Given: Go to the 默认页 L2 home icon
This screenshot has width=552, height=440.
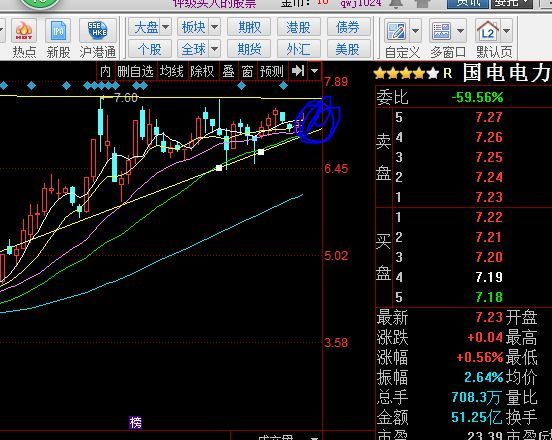Looking at the screenshot, I should pyautogui.click(x=488, y=31).
